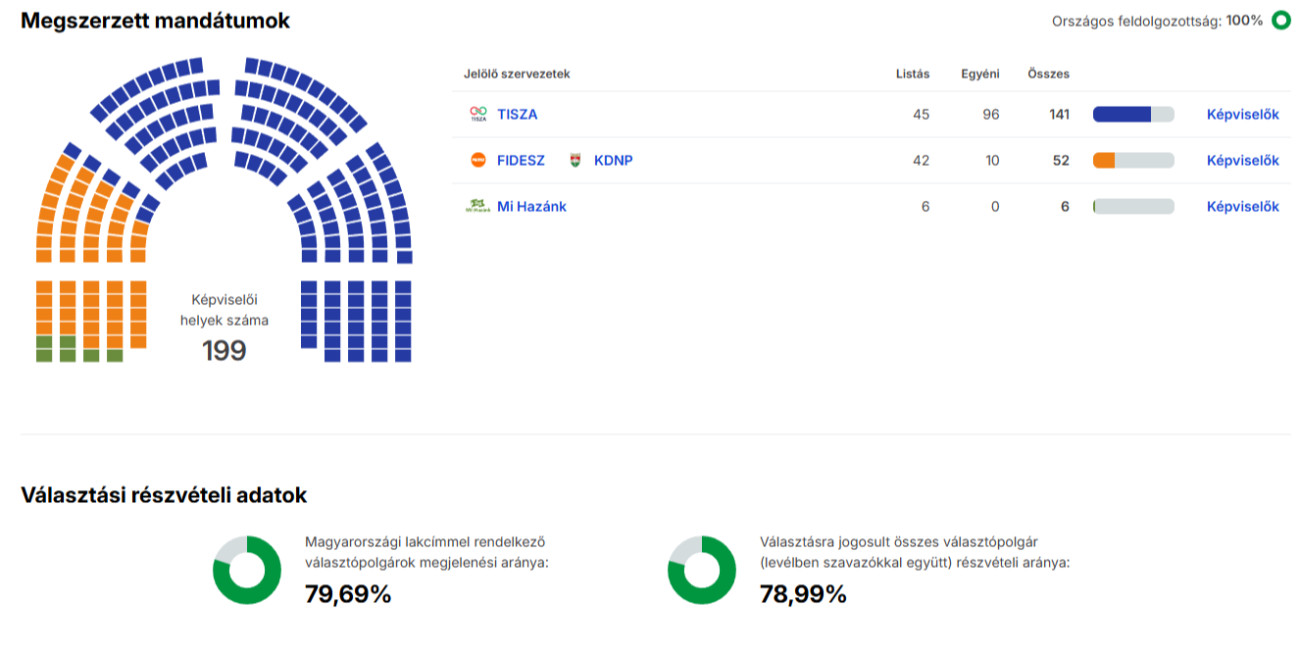Click Mi Hazánk's green seat share bar
1300x654 pixels.
coord(1095,206)
